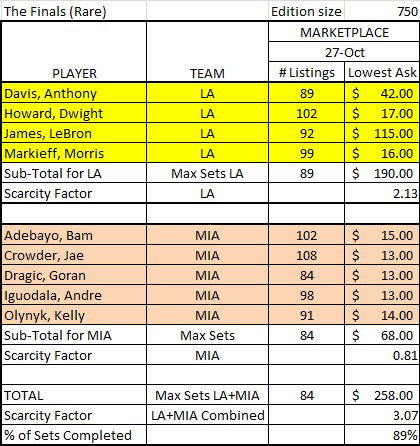
Task: Select the 'Dragic, Goran' player cell
Action: coord(74,275)
